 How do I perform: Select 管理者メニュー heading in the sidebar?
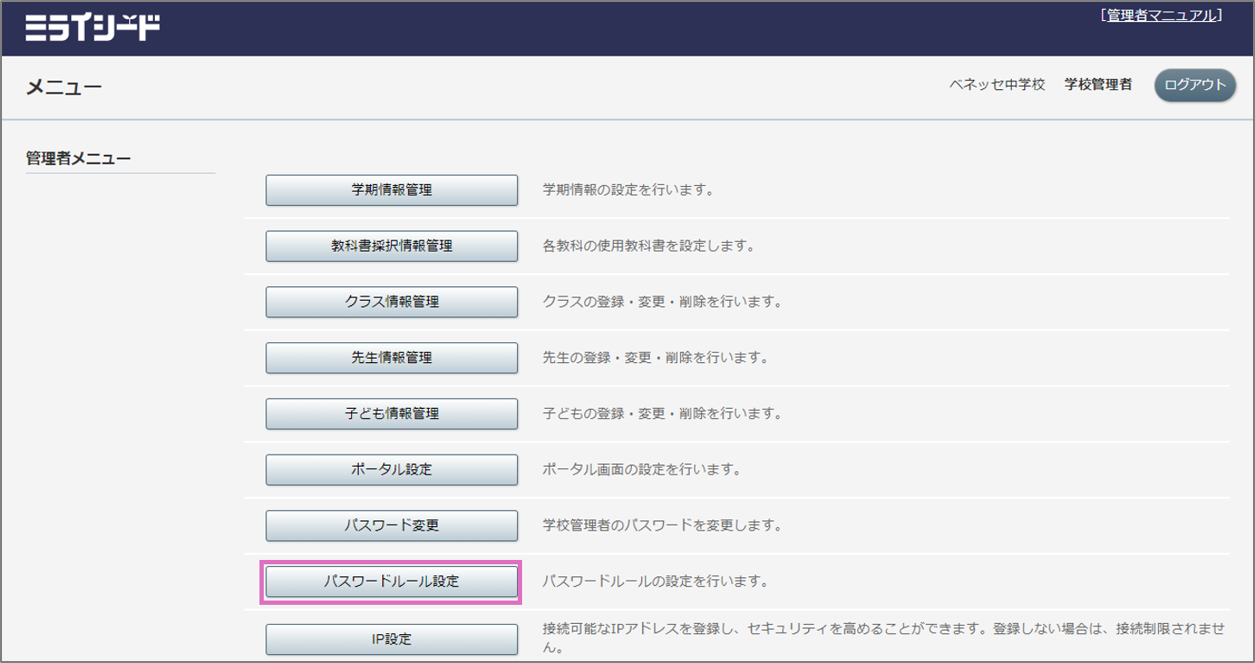[79, 158]
